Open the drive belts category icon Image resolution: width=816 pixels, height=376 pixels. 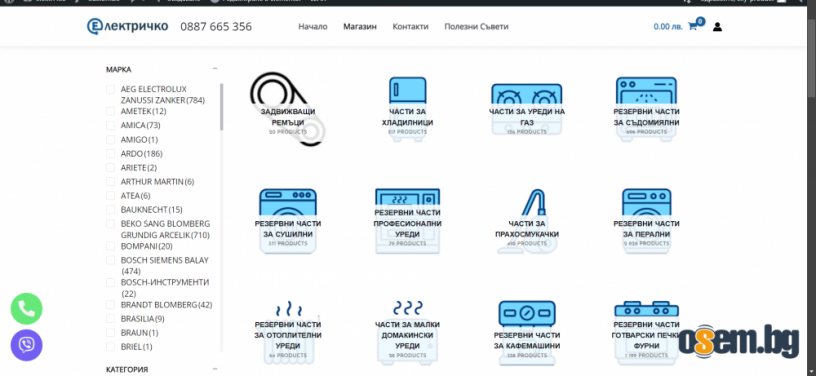(288, 109)
